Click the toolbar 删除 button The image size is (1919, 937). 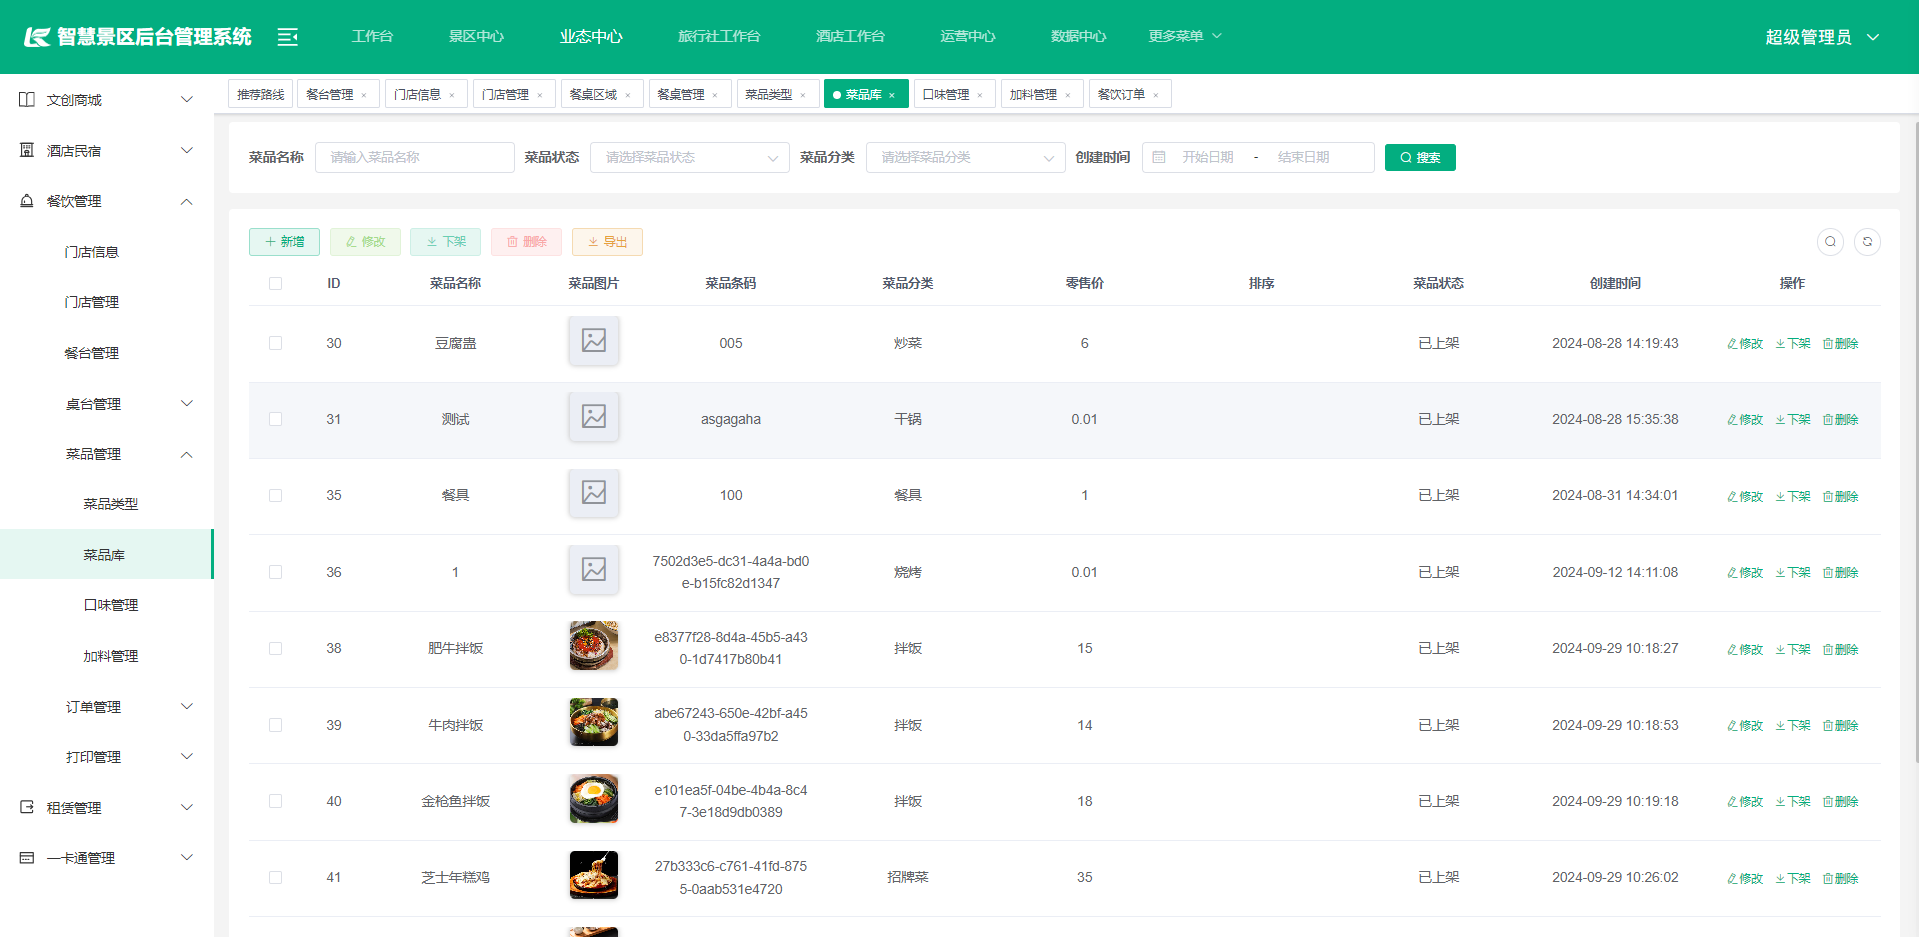[526, 242]
